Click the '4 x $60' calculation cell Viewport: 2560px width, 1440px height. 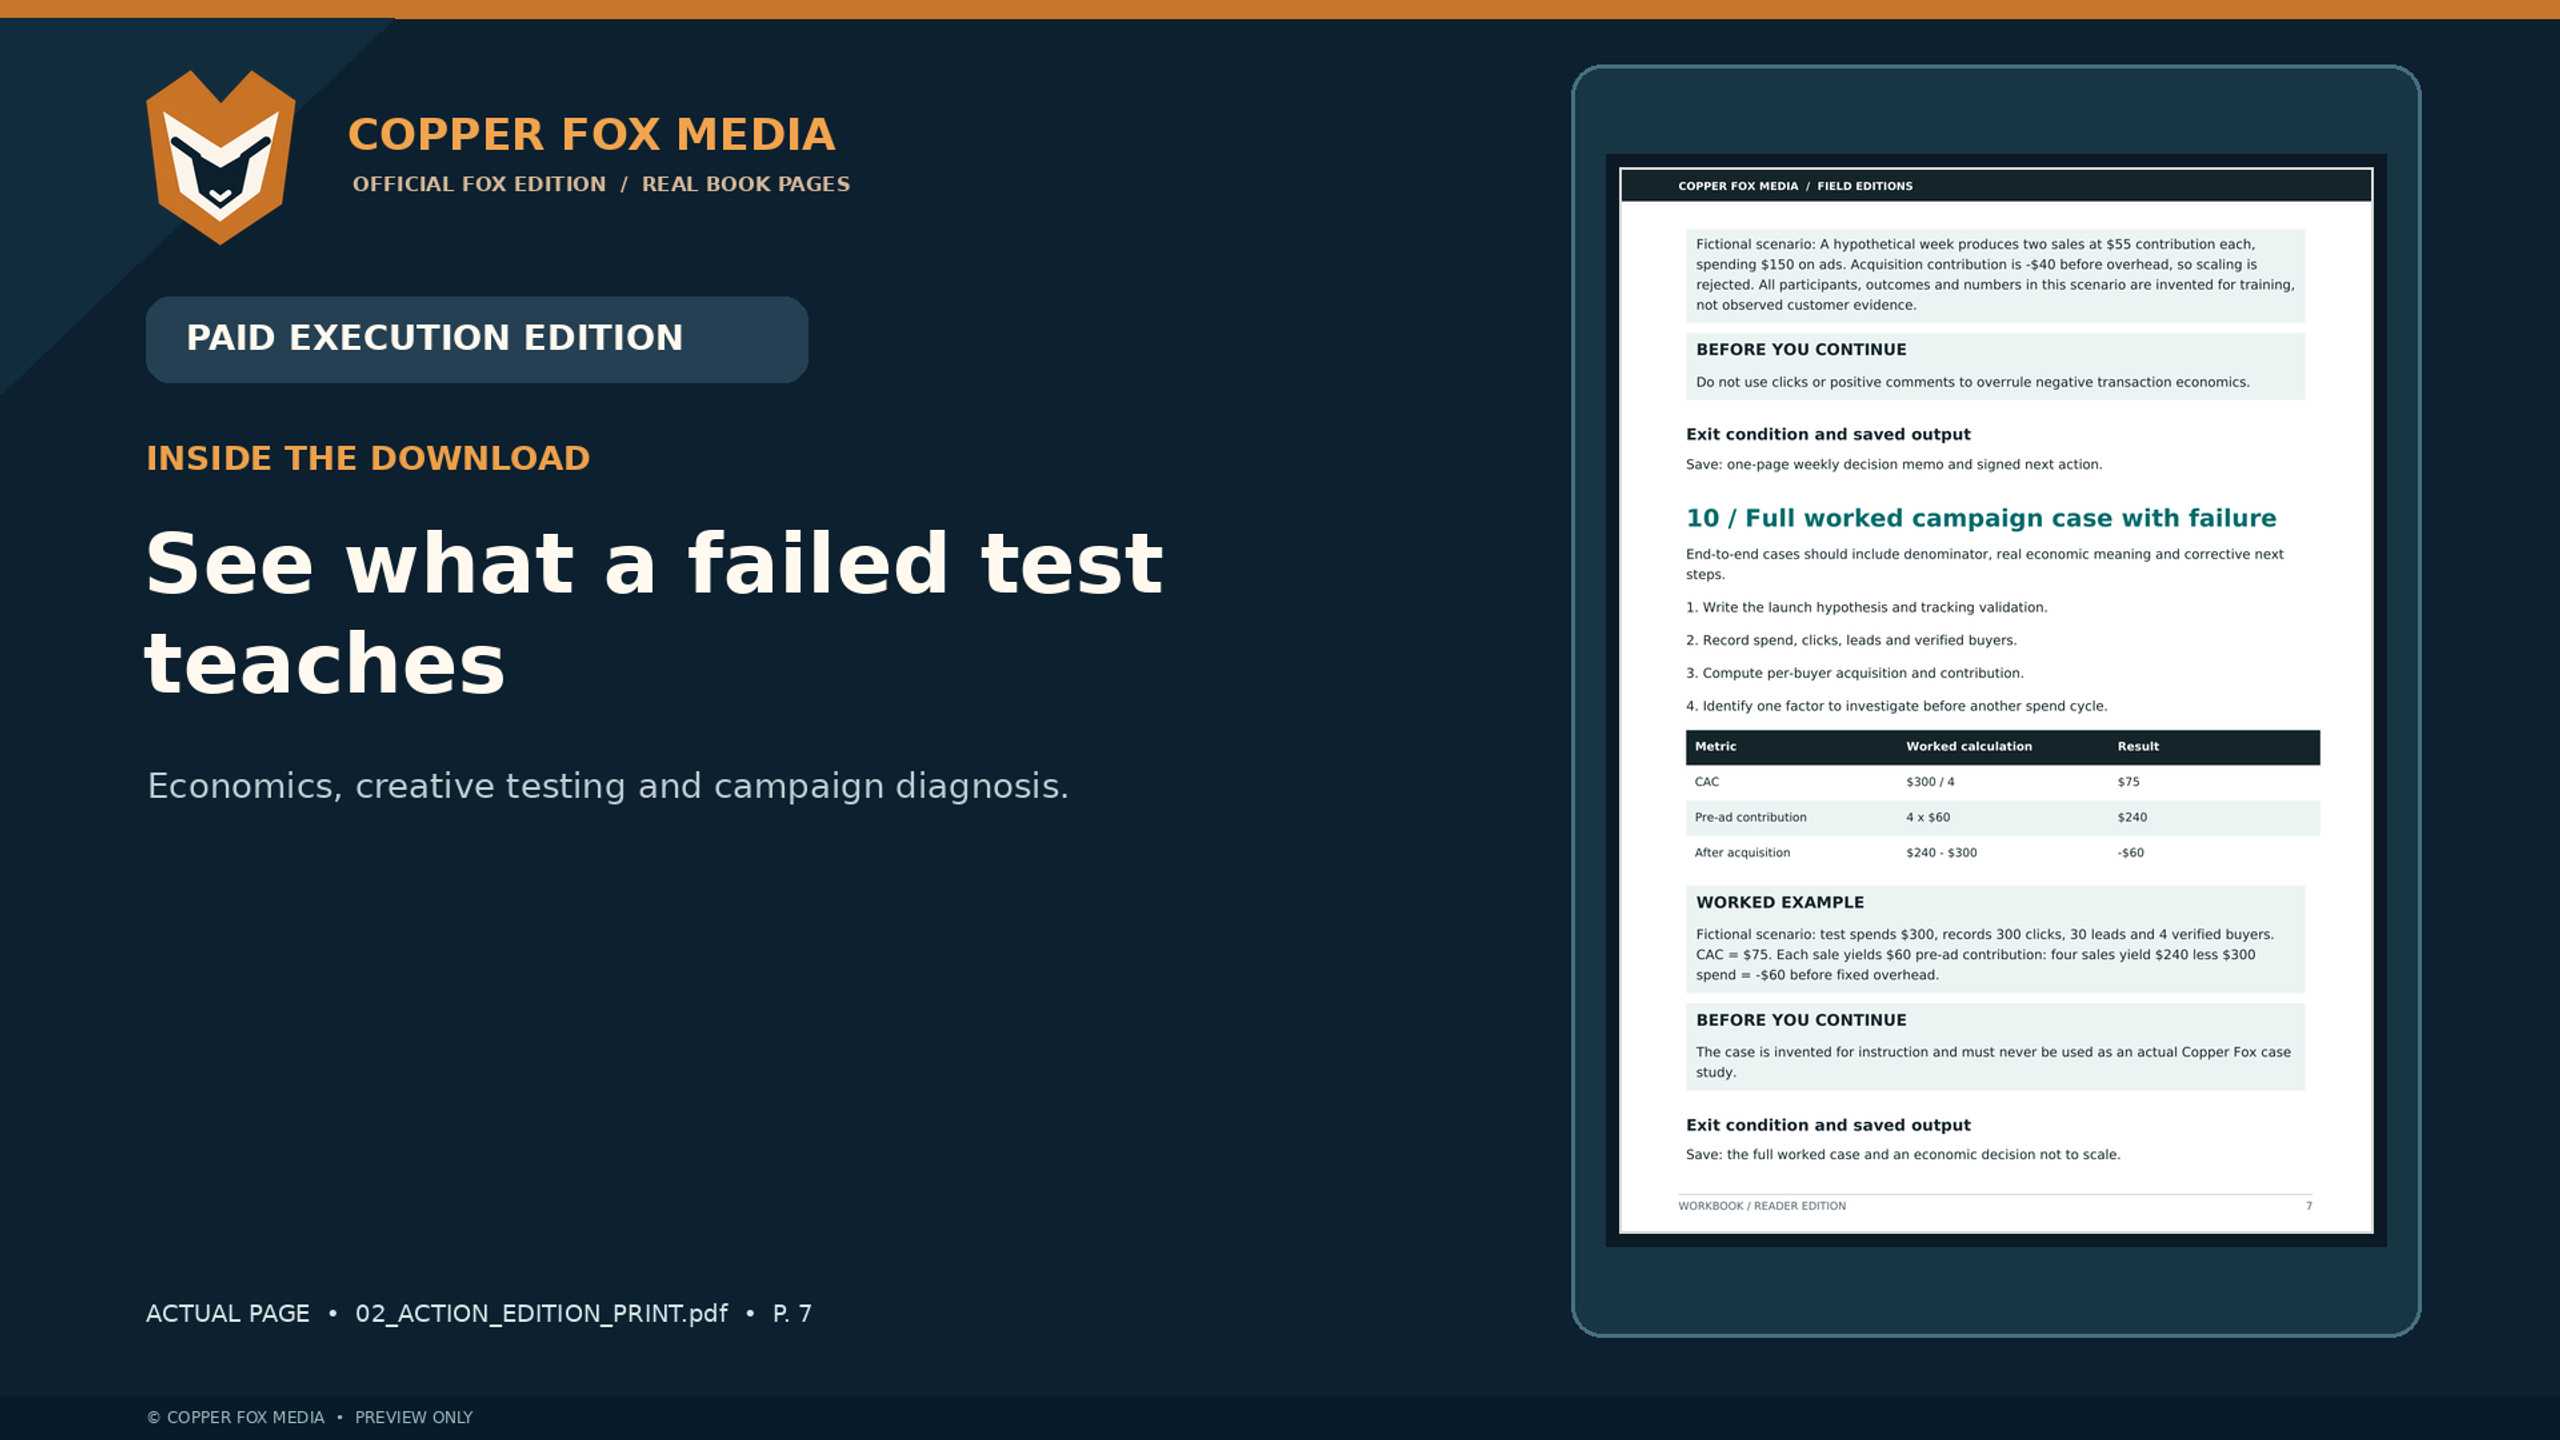click(x=1928, y=817)
